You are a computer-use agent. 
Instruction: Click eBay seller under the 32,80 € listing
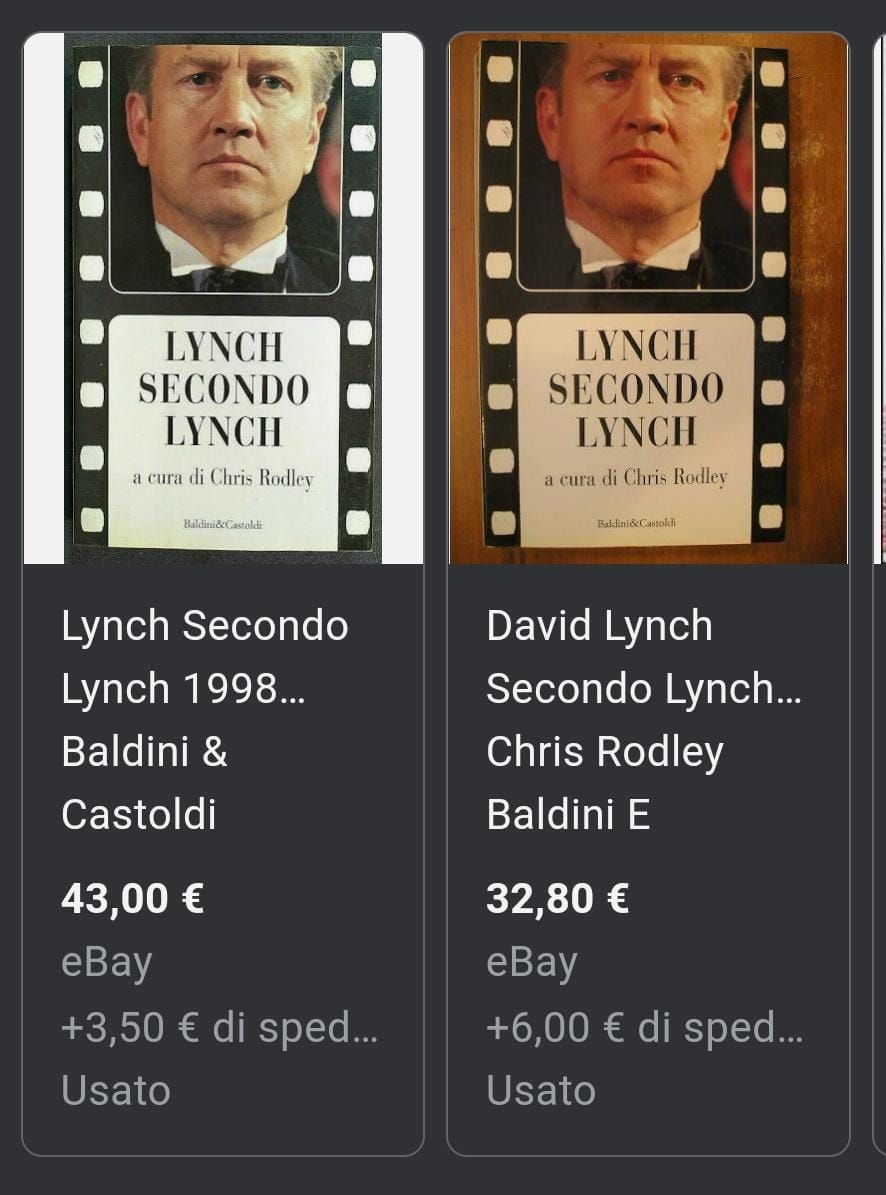[x=532, y=963]
